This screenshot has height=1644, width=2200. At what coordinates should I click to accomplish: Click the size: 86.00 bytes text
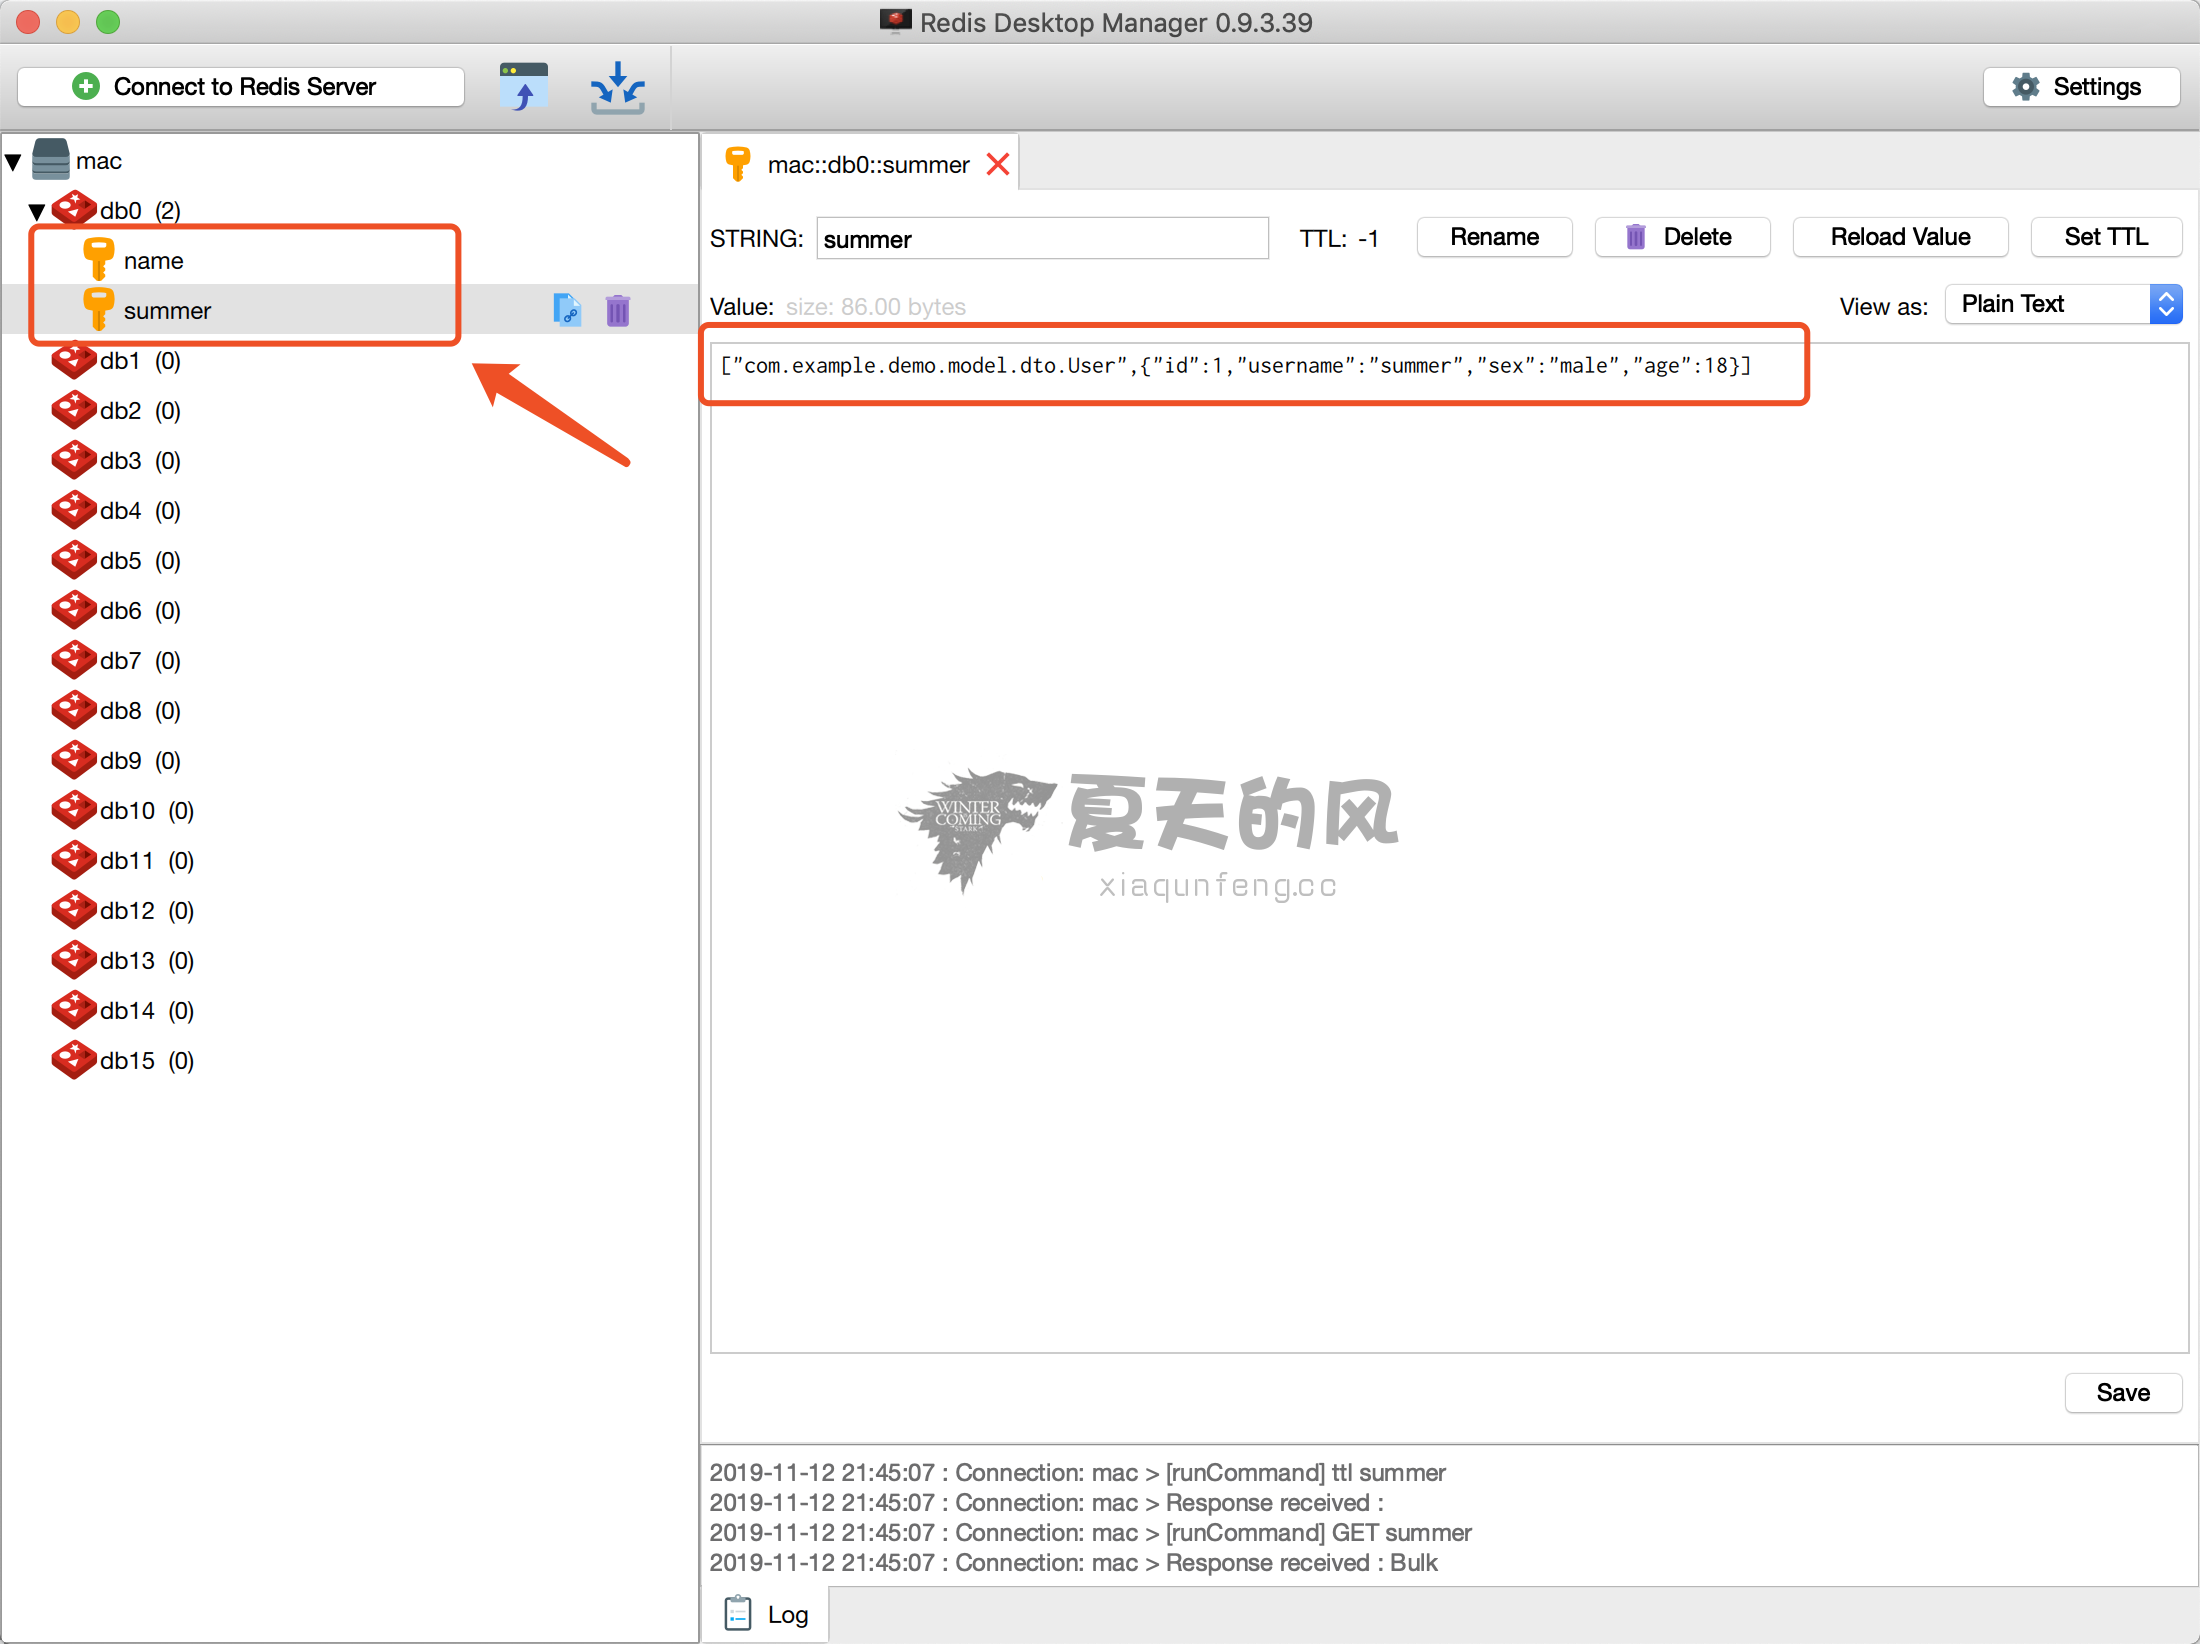pyautogui.click(x=875, y=307)
